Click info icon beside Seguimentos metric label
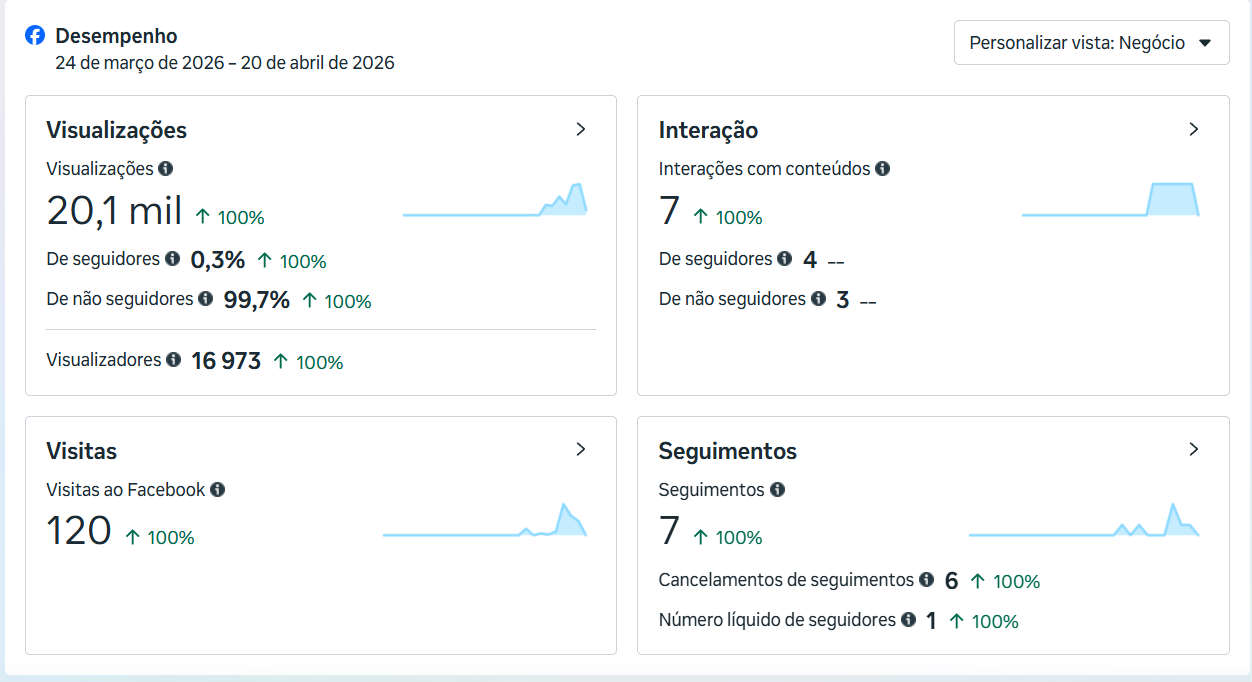The image size is (1252, 682). tap(777, 490)
